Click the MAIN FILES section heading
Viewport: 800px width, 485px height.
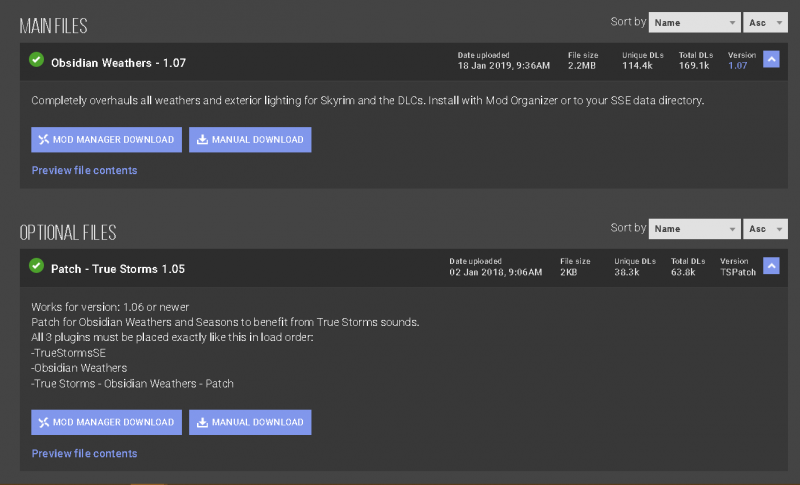pyautogui.click(x=54, y=26)
